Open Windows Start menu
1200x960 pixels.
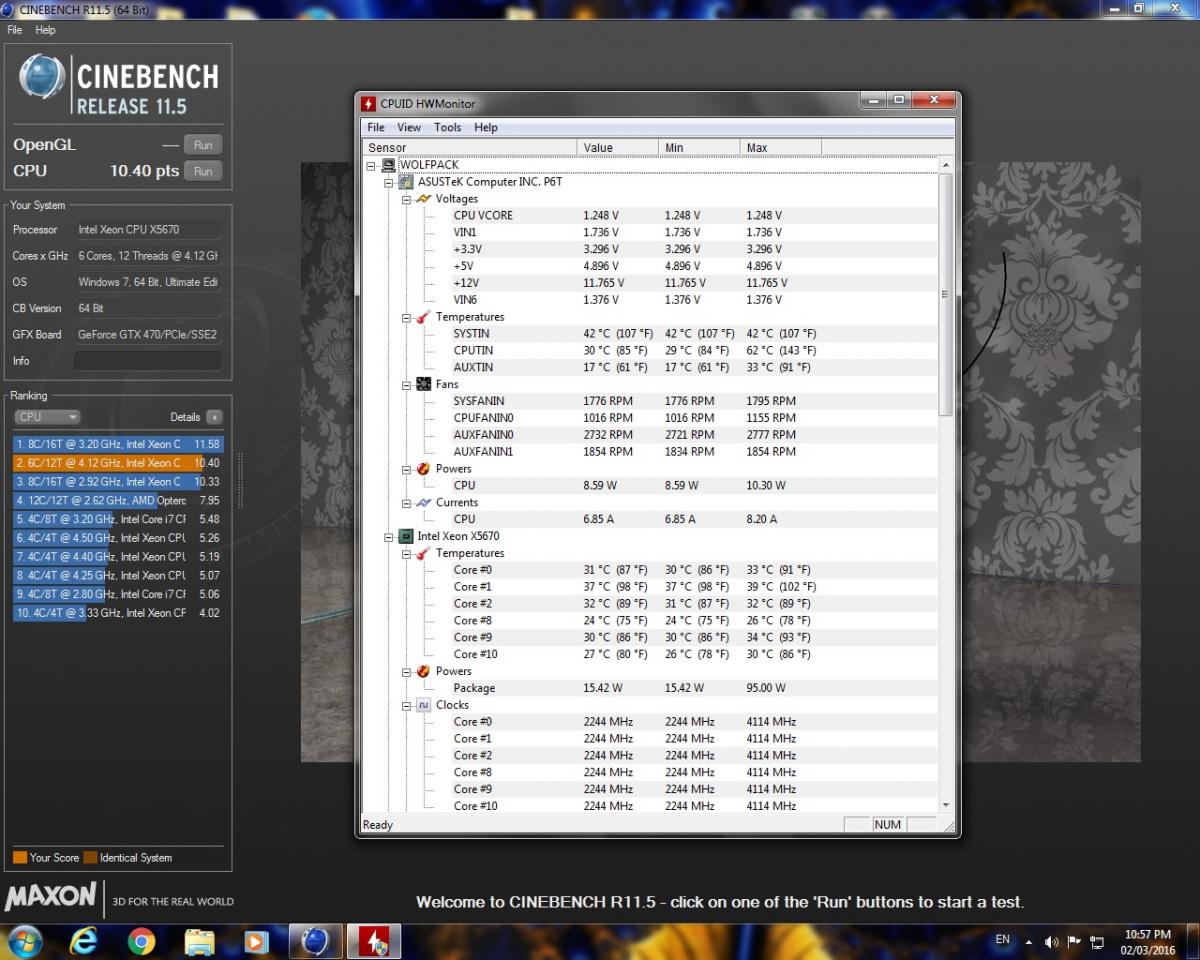[x=24, y=942]
